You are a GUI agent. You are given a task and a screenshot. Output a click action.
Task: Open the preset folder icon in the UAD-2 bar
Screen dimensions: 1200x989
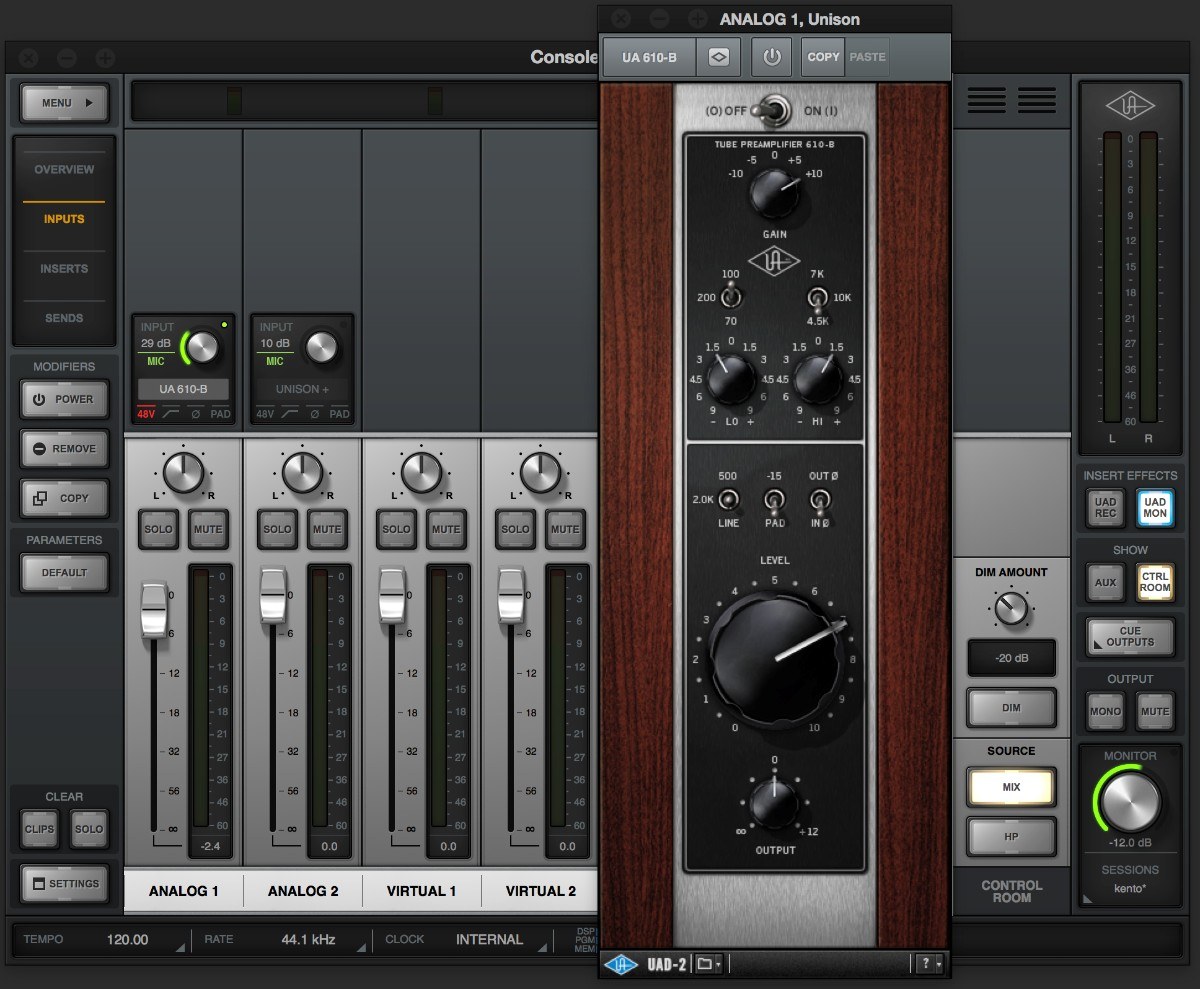tap(708, 964)
